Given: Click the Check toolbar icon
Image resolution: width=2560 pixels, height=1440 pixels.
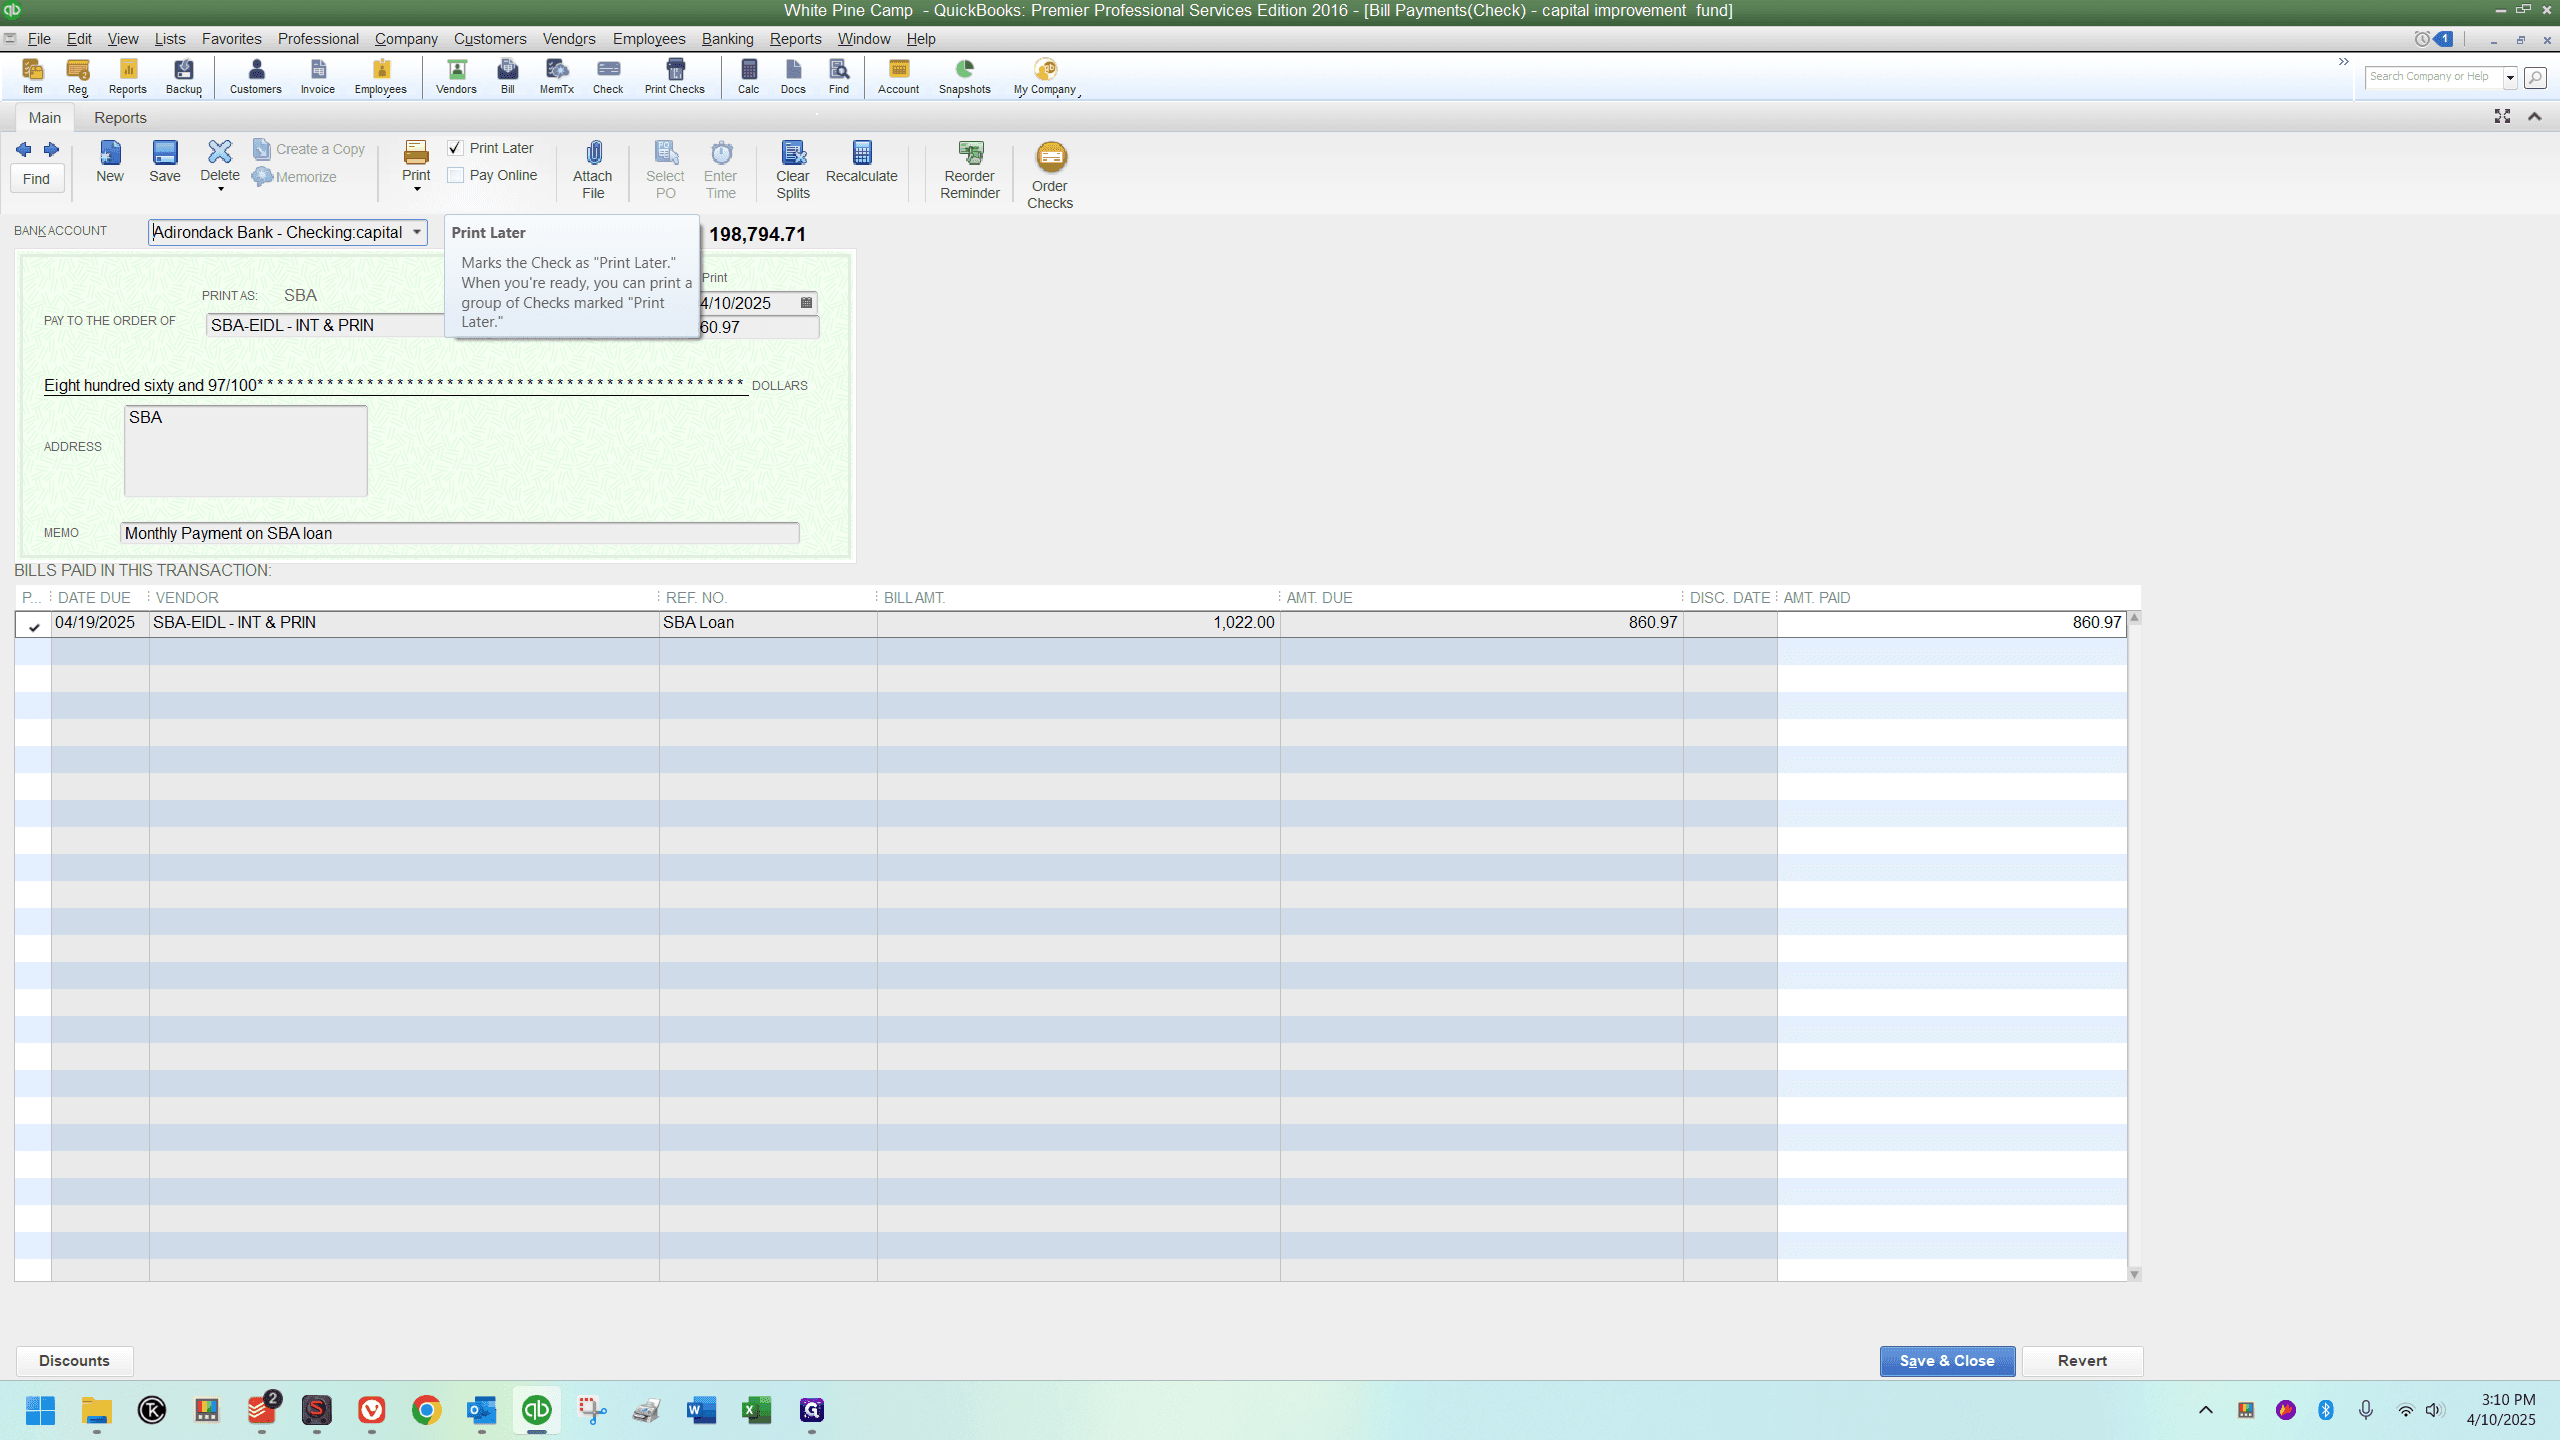Looking at the screenshot, I should [x=608, y=76].
